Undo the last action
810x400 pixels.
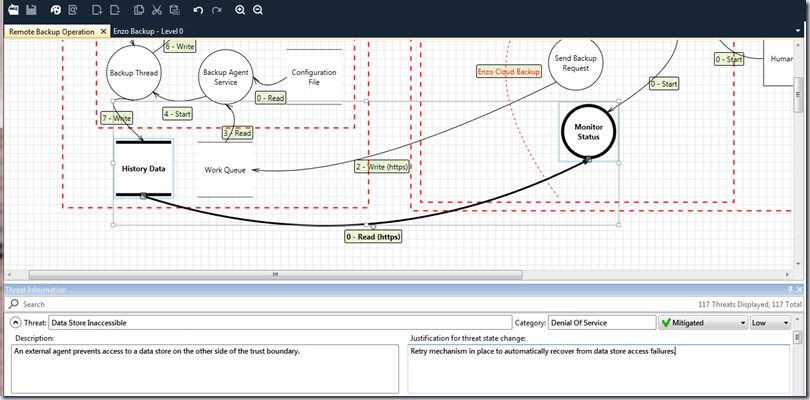[x=198, y=10]
